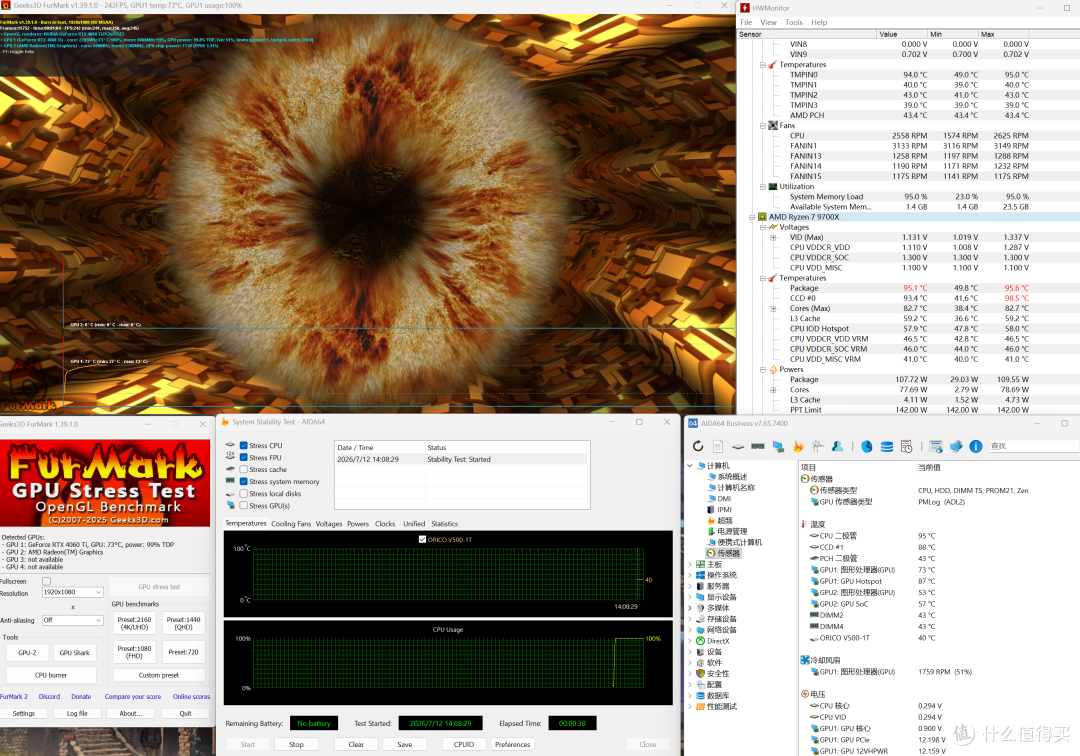Click the blue info icon in AIDA64 toolbar
Image resolution: width=1080 pixels, height=756 pixels.
tap(975, 446)
